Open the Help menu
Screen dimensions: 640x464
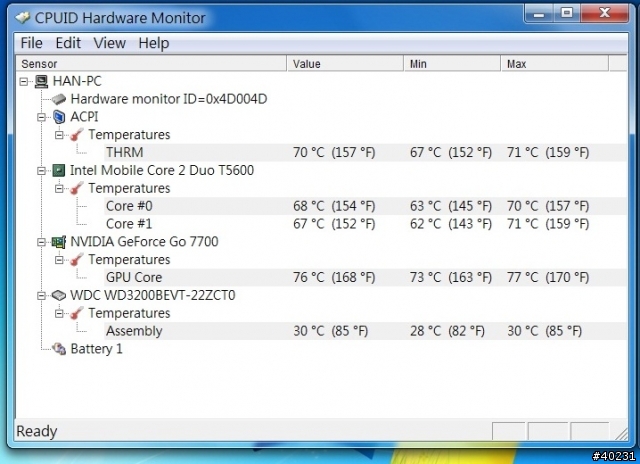tap(153, 43)
